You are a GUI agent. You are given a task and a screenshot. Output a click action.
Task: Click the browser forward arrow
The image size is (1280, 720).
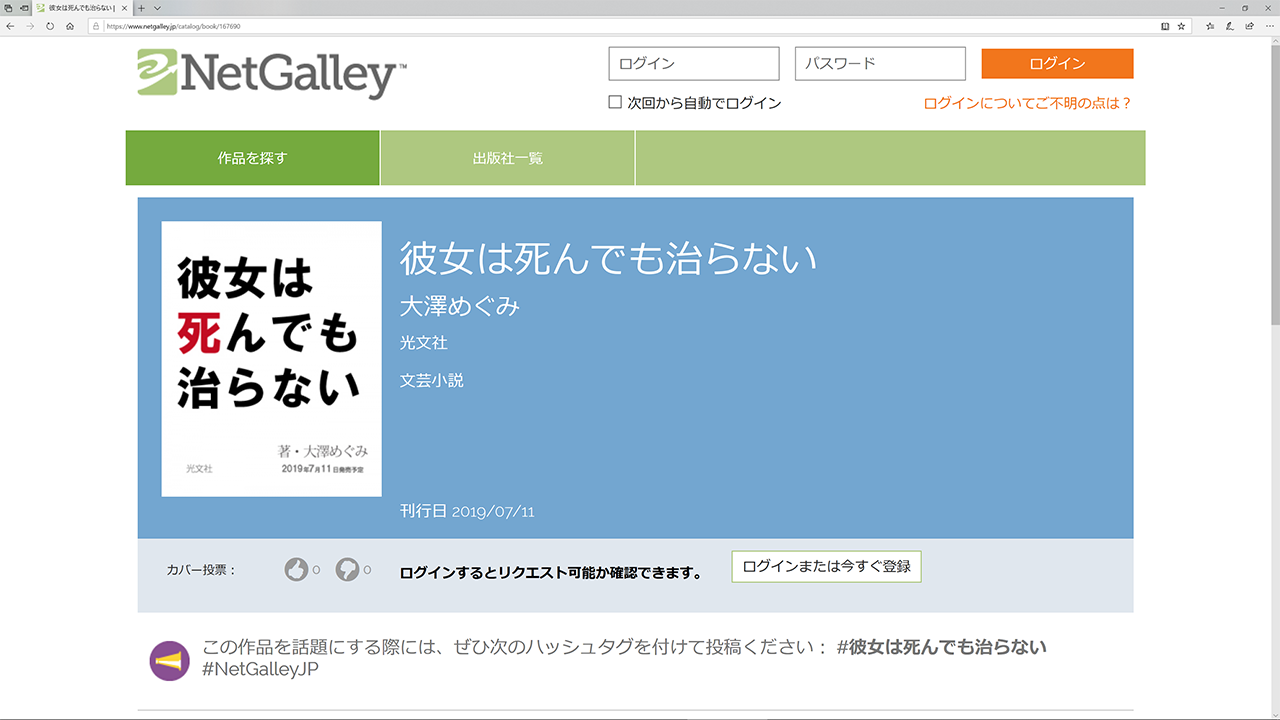[30, 26]
